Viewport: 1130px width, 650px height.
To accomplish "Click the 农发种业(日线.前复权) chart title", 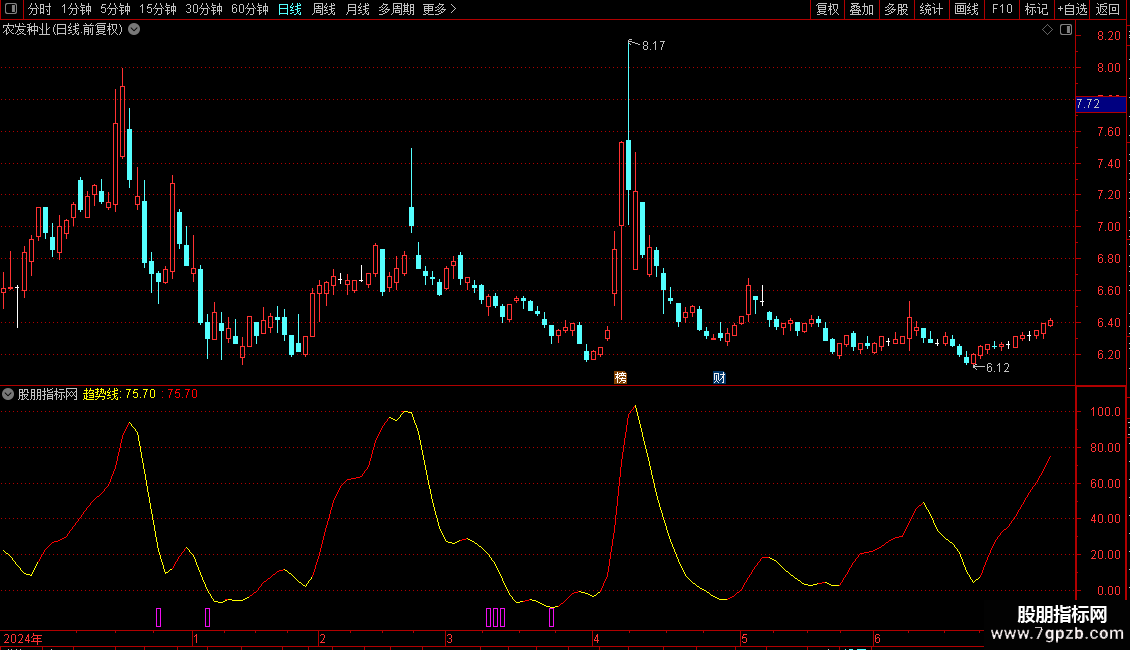I will click(63, 30).
